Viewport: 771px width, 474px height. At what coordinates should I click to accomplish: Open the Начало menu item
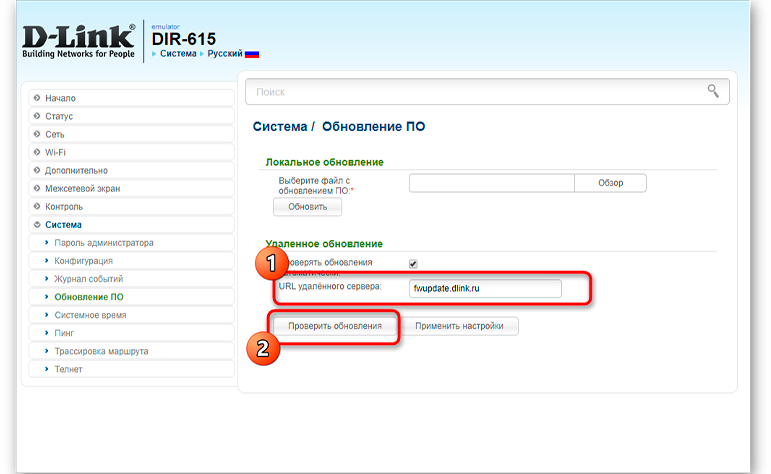[x=131, y=98]
